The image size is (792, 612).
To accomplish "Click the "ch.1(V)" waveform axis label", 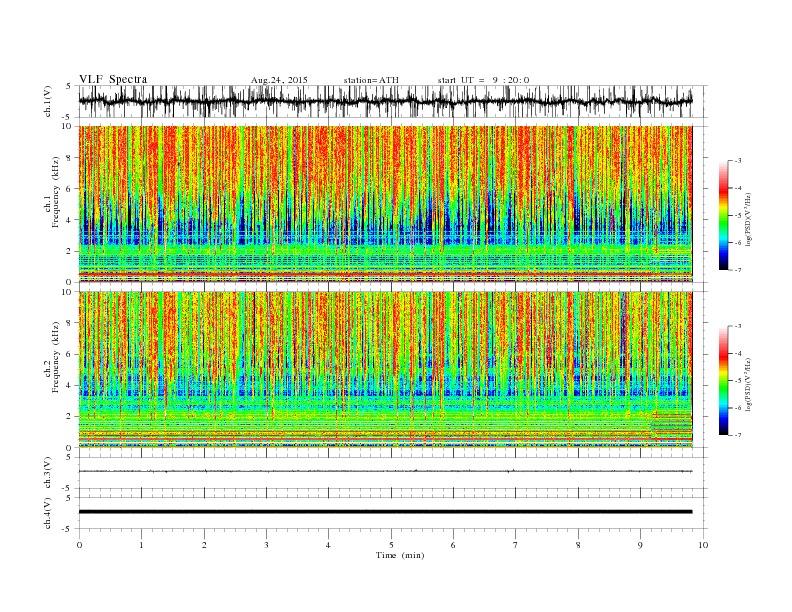I will 48,101.
